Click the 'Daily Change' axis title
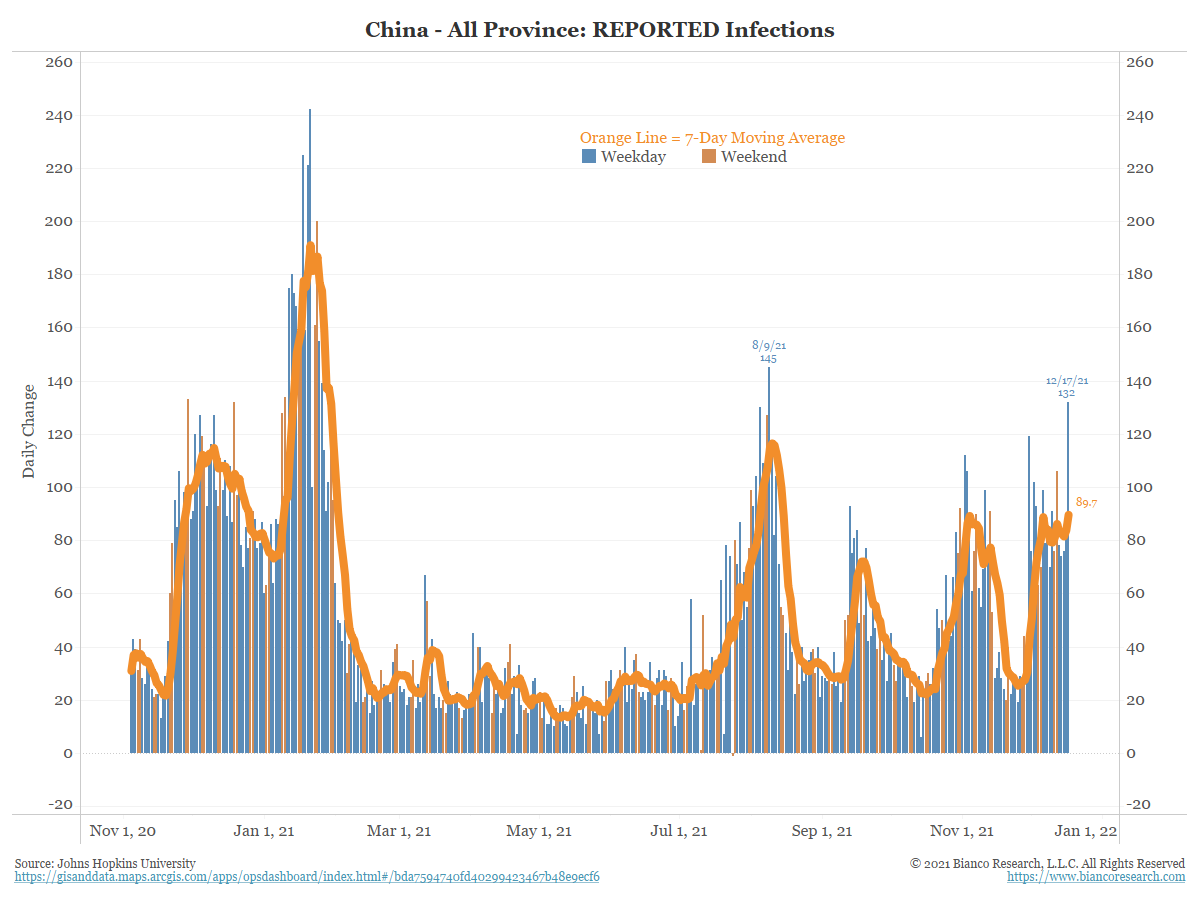Screen dimensions: 1200x900 pyautogui.click(x=29, y=431)
